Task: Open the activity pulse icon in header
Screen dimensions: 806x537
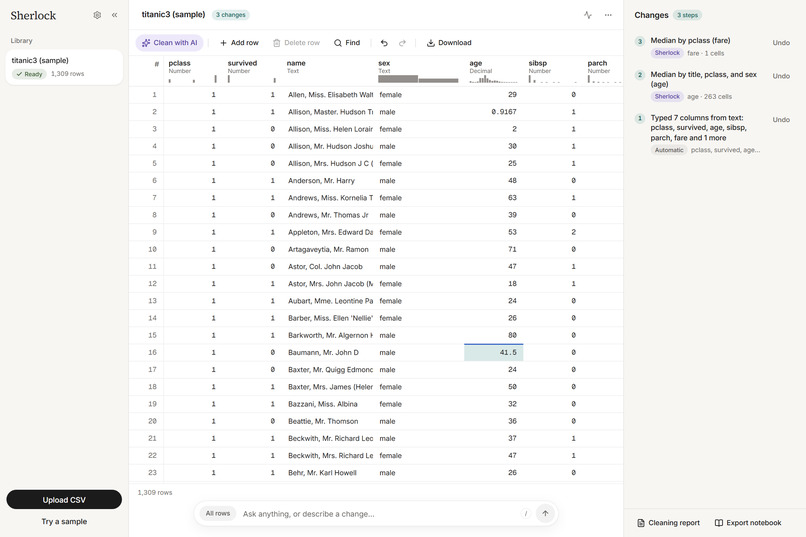Action: pos(588,15)
